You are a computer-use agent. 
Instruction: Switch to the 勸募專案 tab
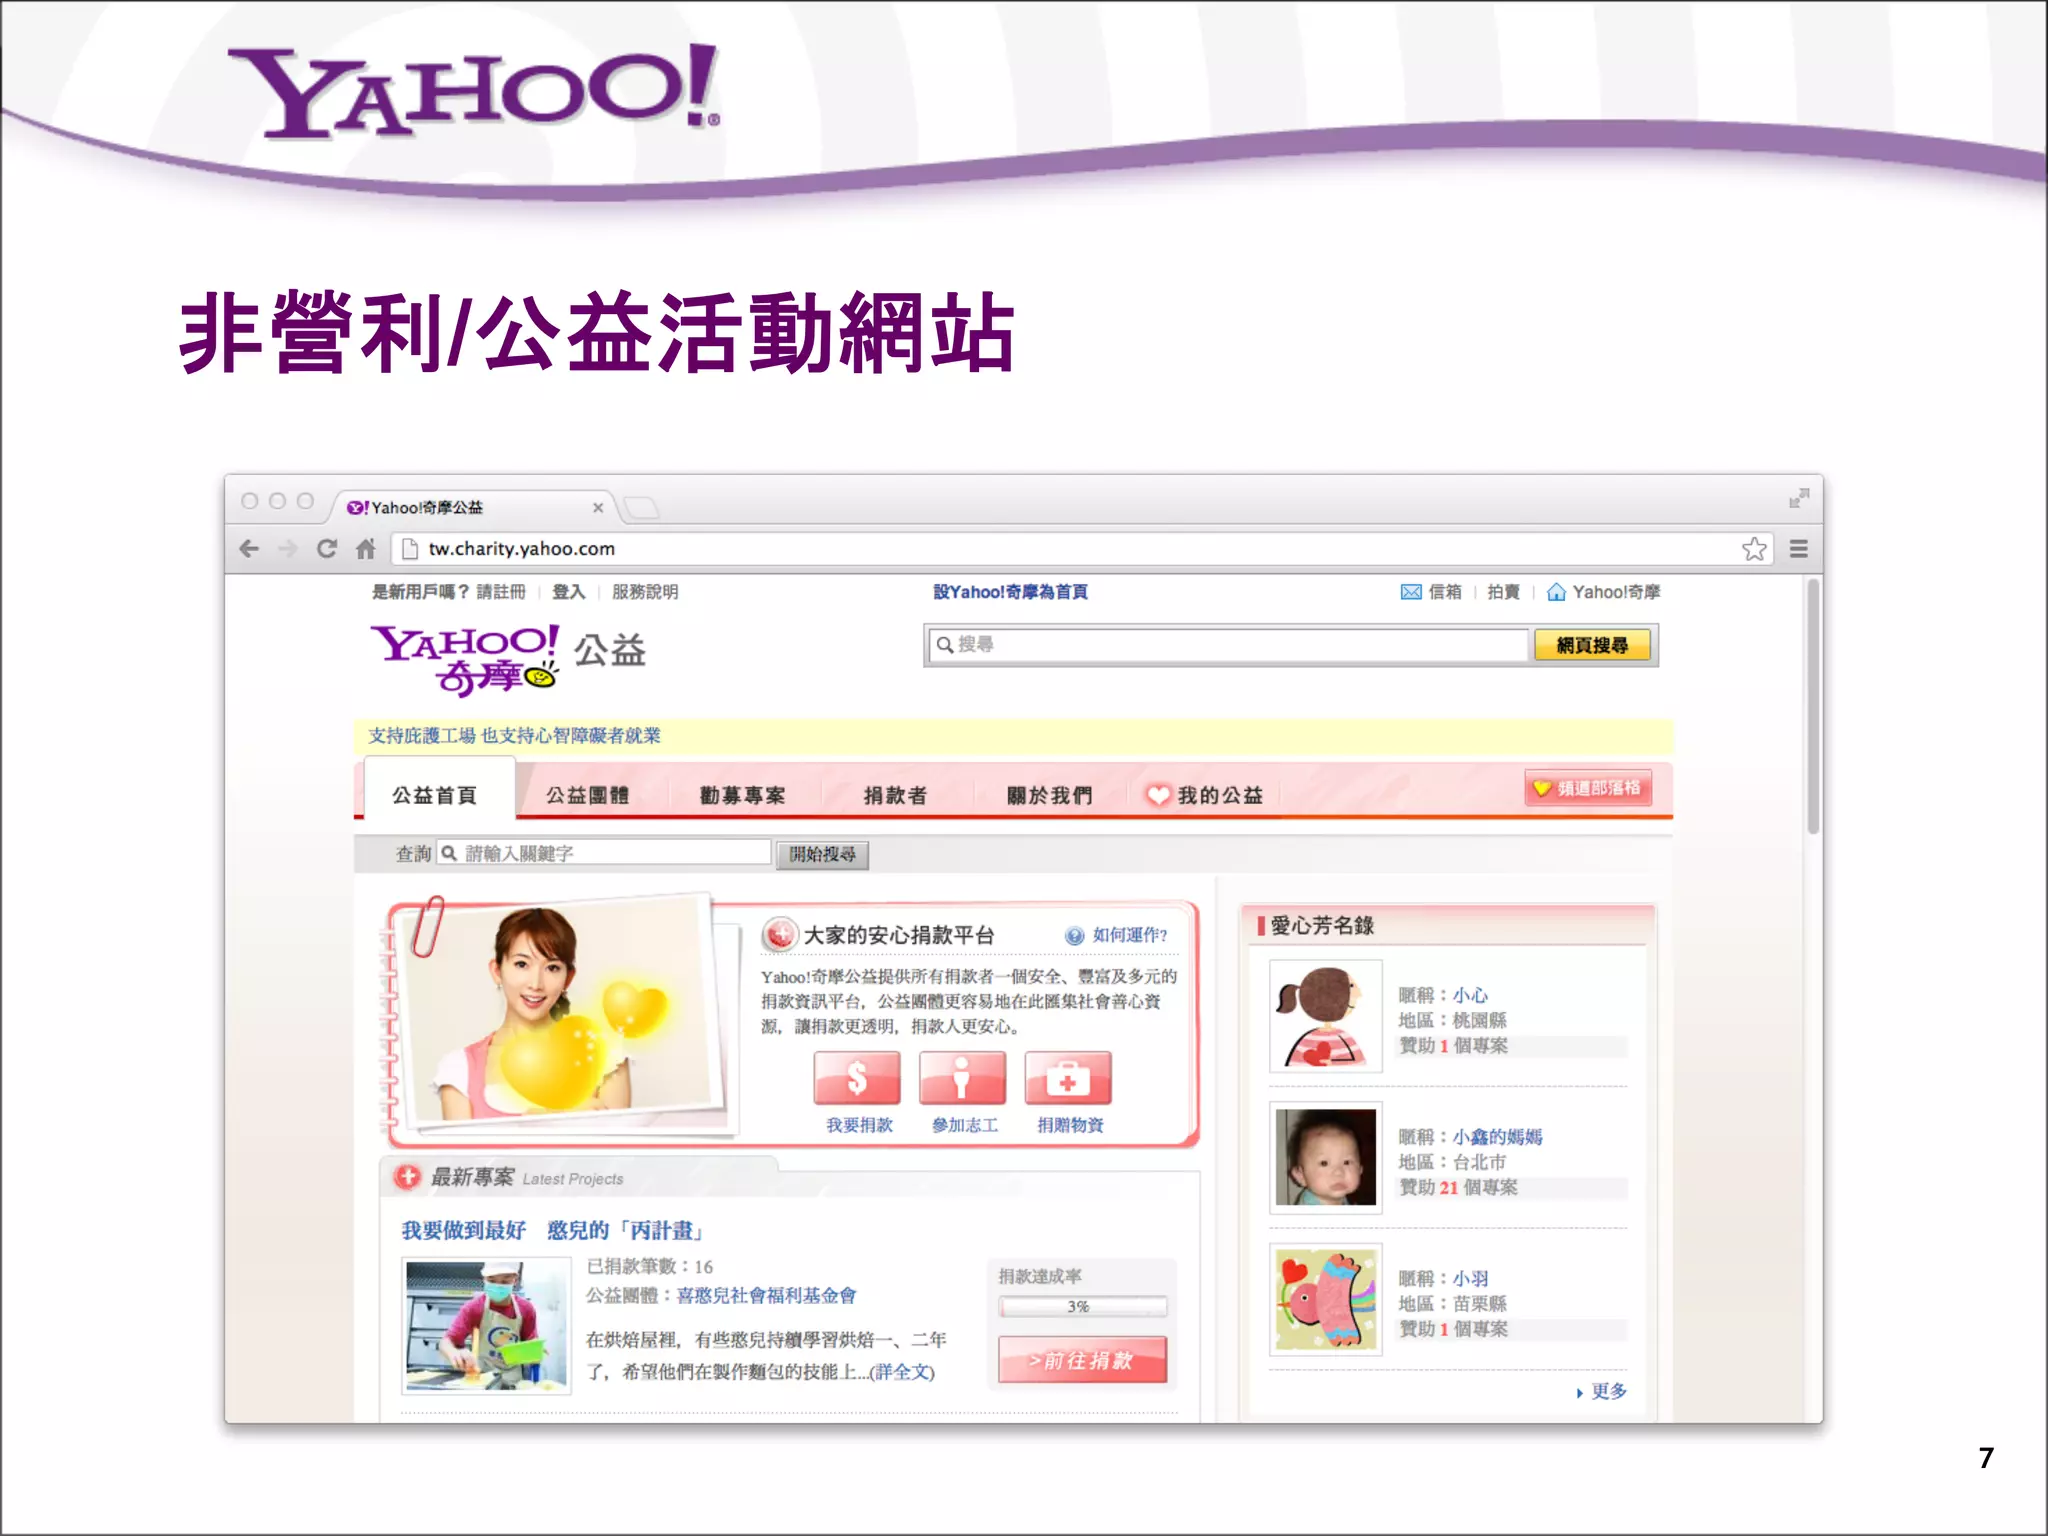coord(742,795)
